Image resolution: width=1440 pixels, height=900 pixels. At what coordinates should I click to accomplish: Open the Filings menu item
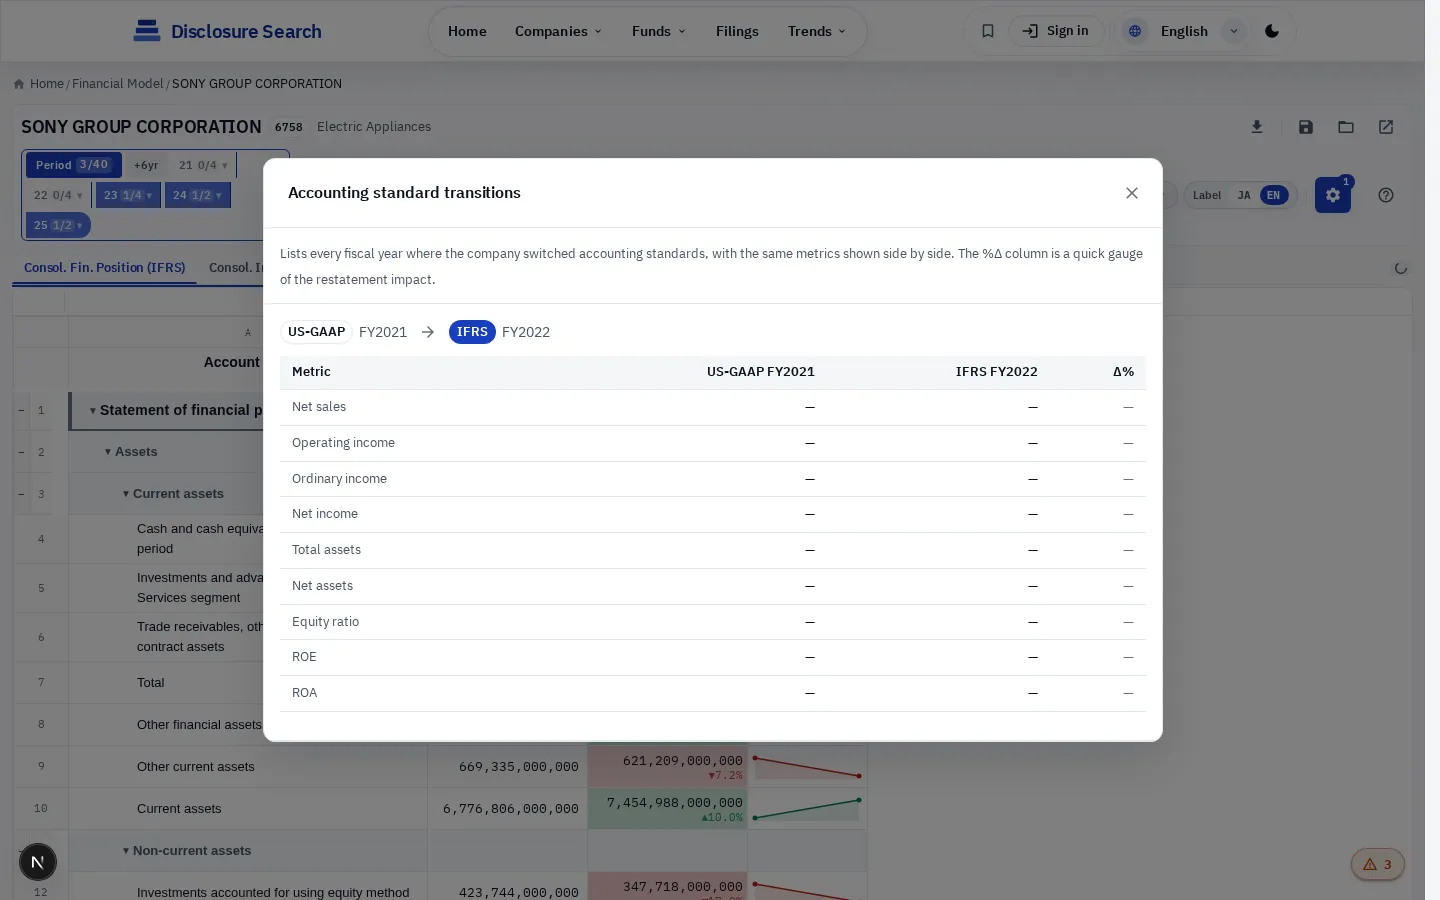[x=737, y=31]
